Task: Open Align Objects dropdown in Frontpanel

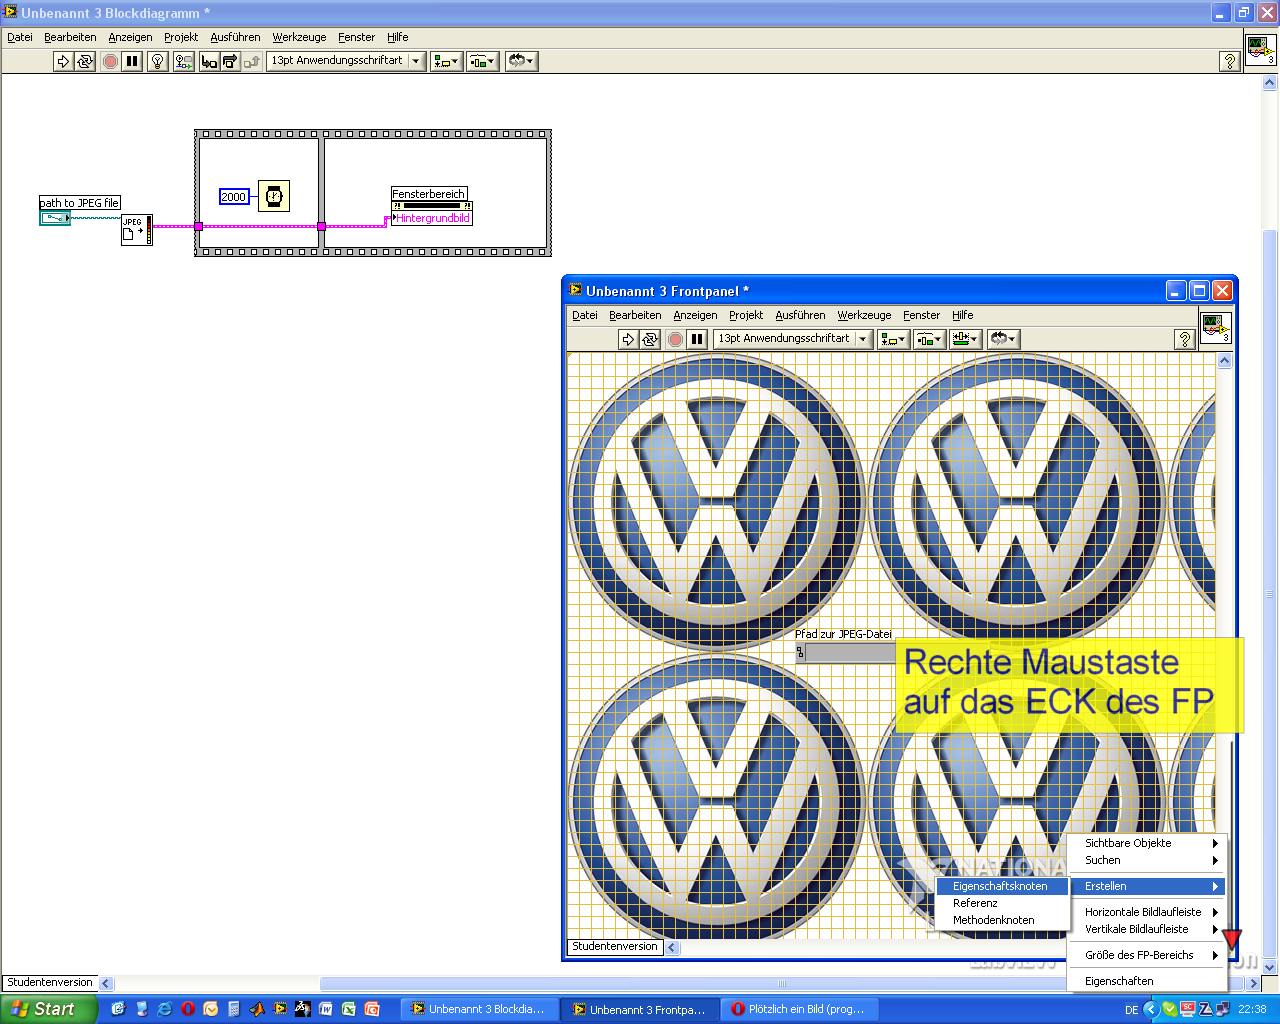Action: [893, 339]
